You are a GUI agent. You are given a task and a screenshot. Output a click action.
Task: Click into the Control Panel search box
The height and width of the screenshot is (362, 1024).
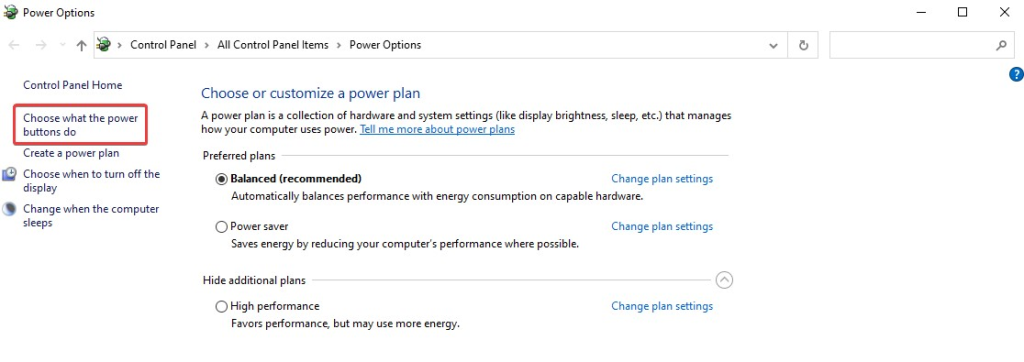[912, 45]
